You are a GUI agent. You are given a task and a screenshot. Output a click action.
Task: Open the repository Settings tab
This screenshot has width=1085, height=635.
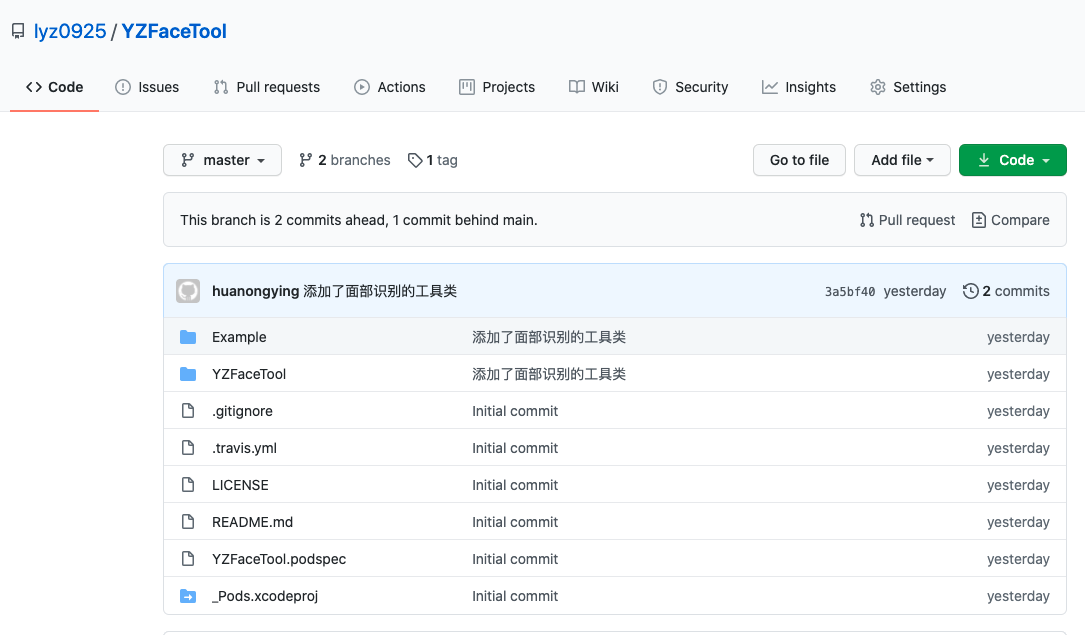pos(908,87)
